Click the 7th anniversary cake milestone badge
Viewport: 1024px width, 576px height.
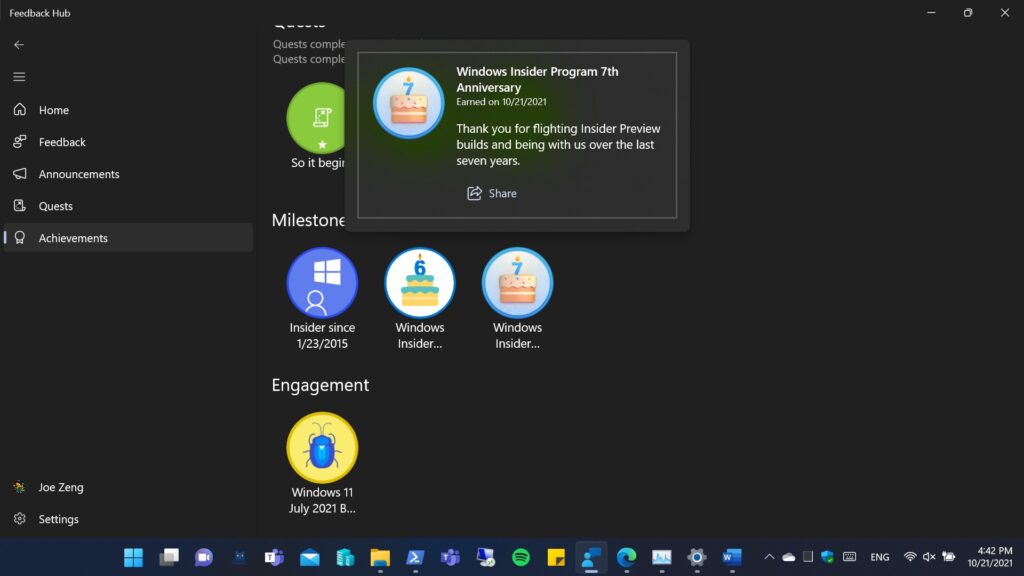(x=517, y=283)
